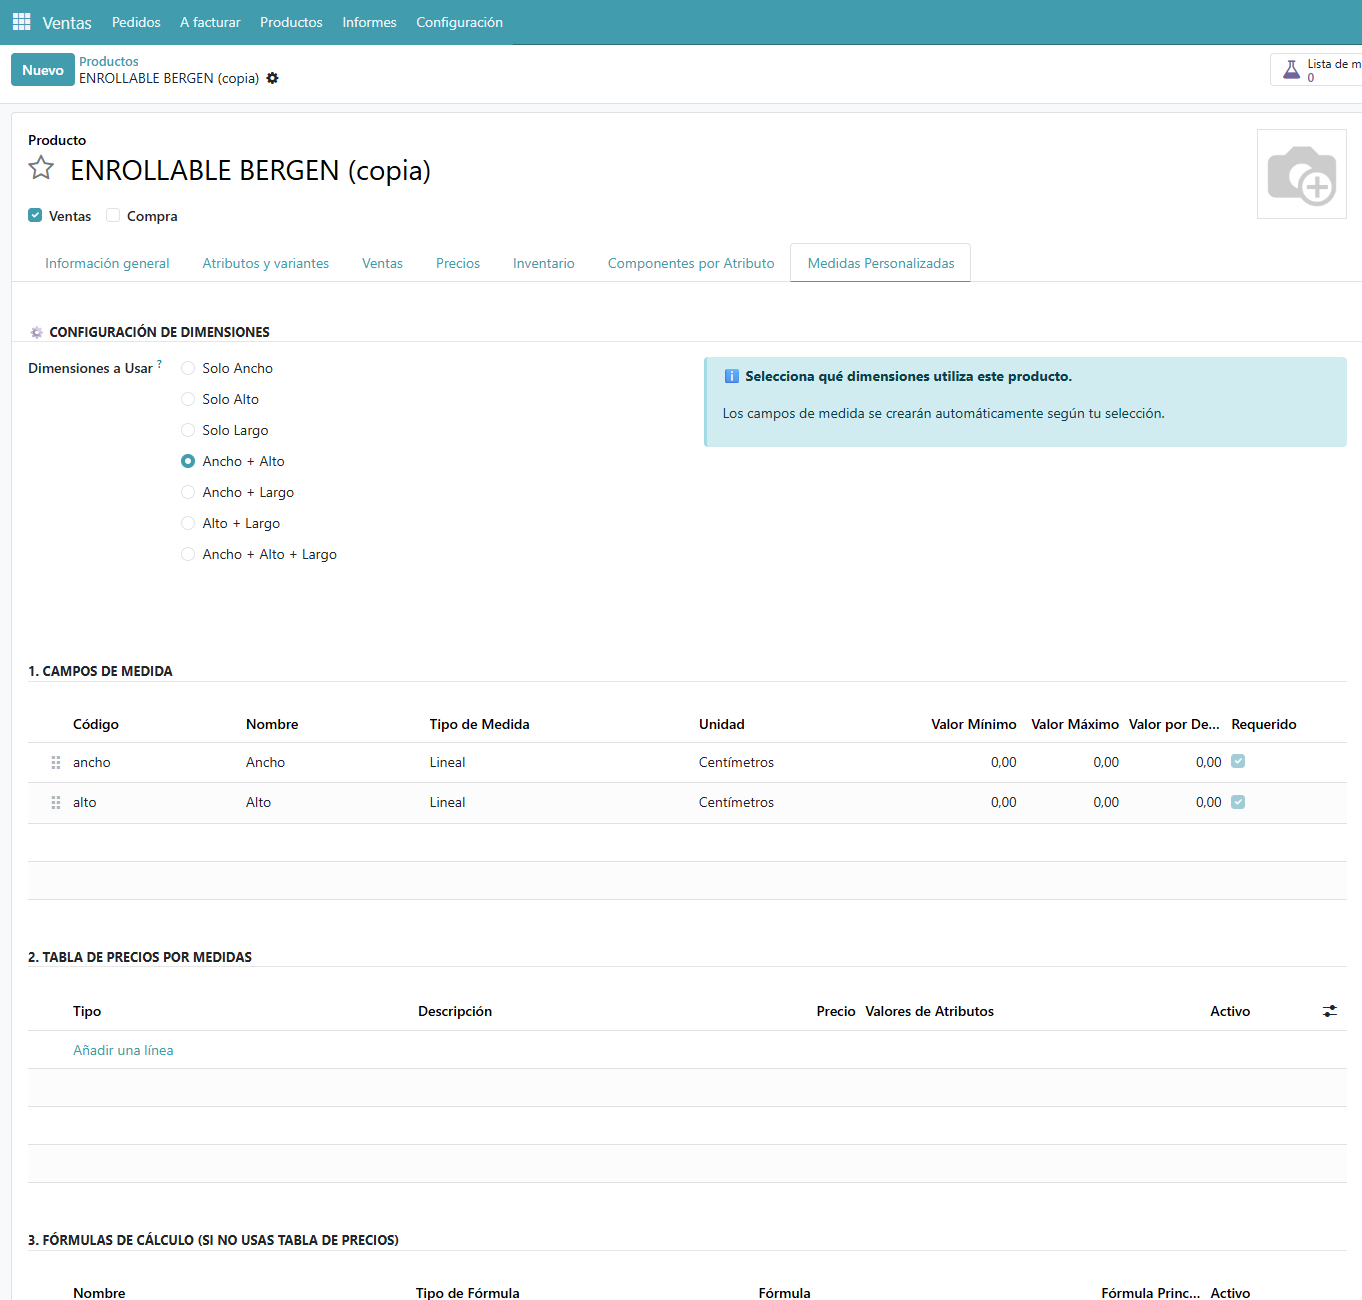Click Valor Máximo 0,00 in alto row
Viewport: 1362px width, 1300px height.
[1106, 802]
